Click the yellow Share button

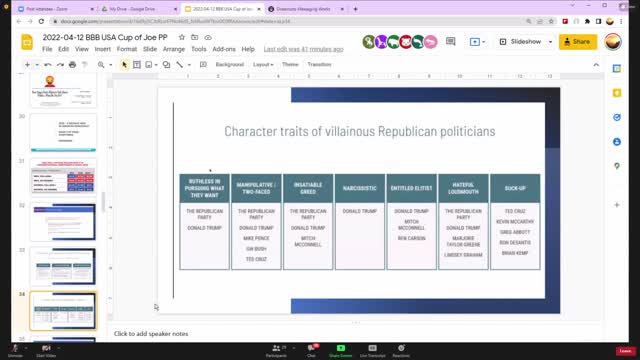pos(578,42)
